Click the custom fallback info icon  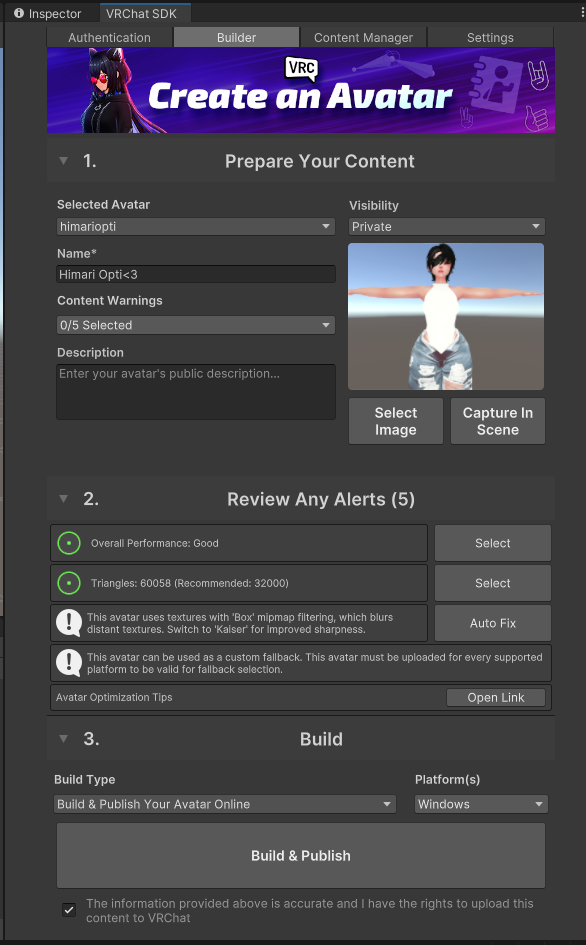[69, 662]
